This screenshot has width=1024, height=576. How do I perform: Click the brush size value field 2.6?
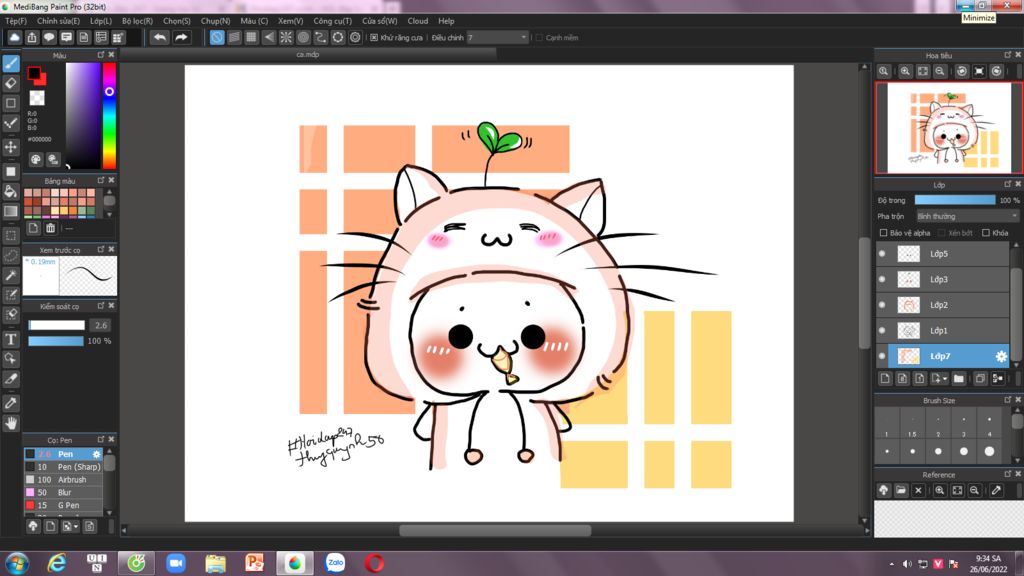coord(100,325)
